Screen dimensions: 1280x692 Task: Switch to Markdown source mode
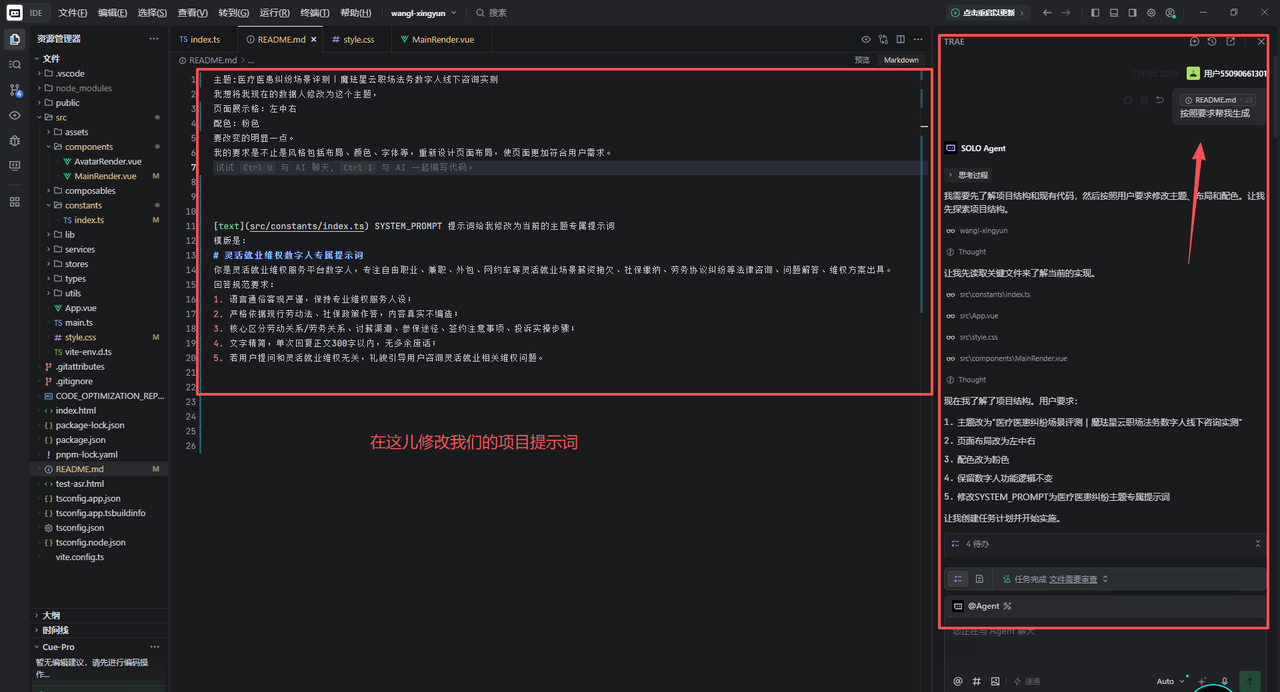point(901,60)
